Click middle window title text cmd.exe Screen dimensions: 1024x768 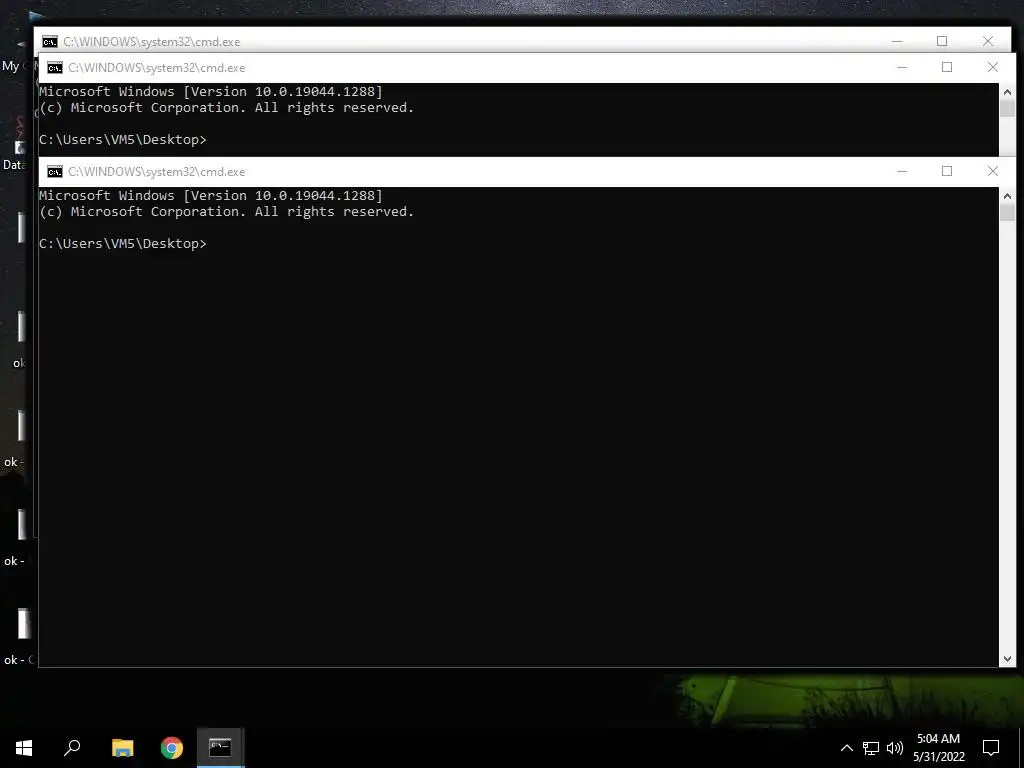[x=157, y=68]
